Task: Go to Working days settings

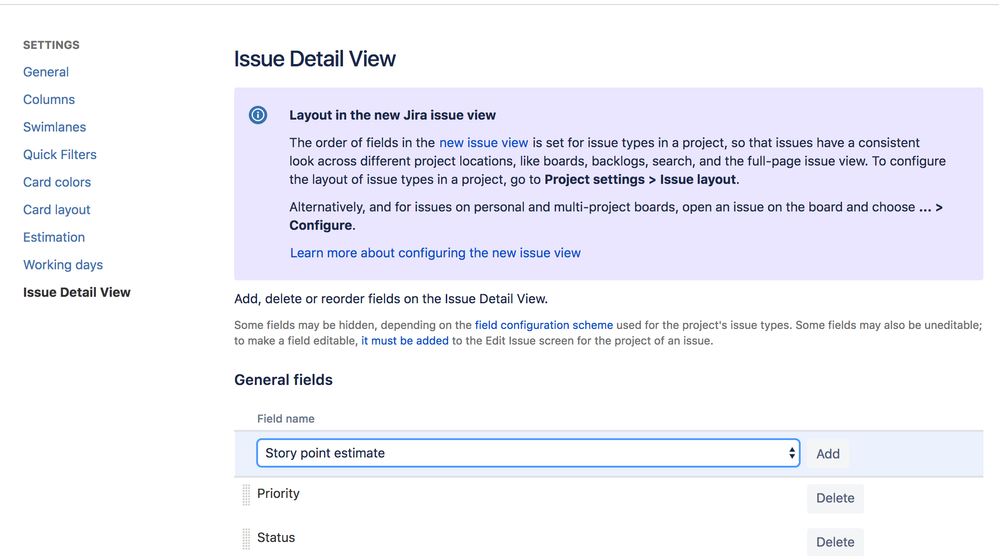Action: click(x=63, y=265)
